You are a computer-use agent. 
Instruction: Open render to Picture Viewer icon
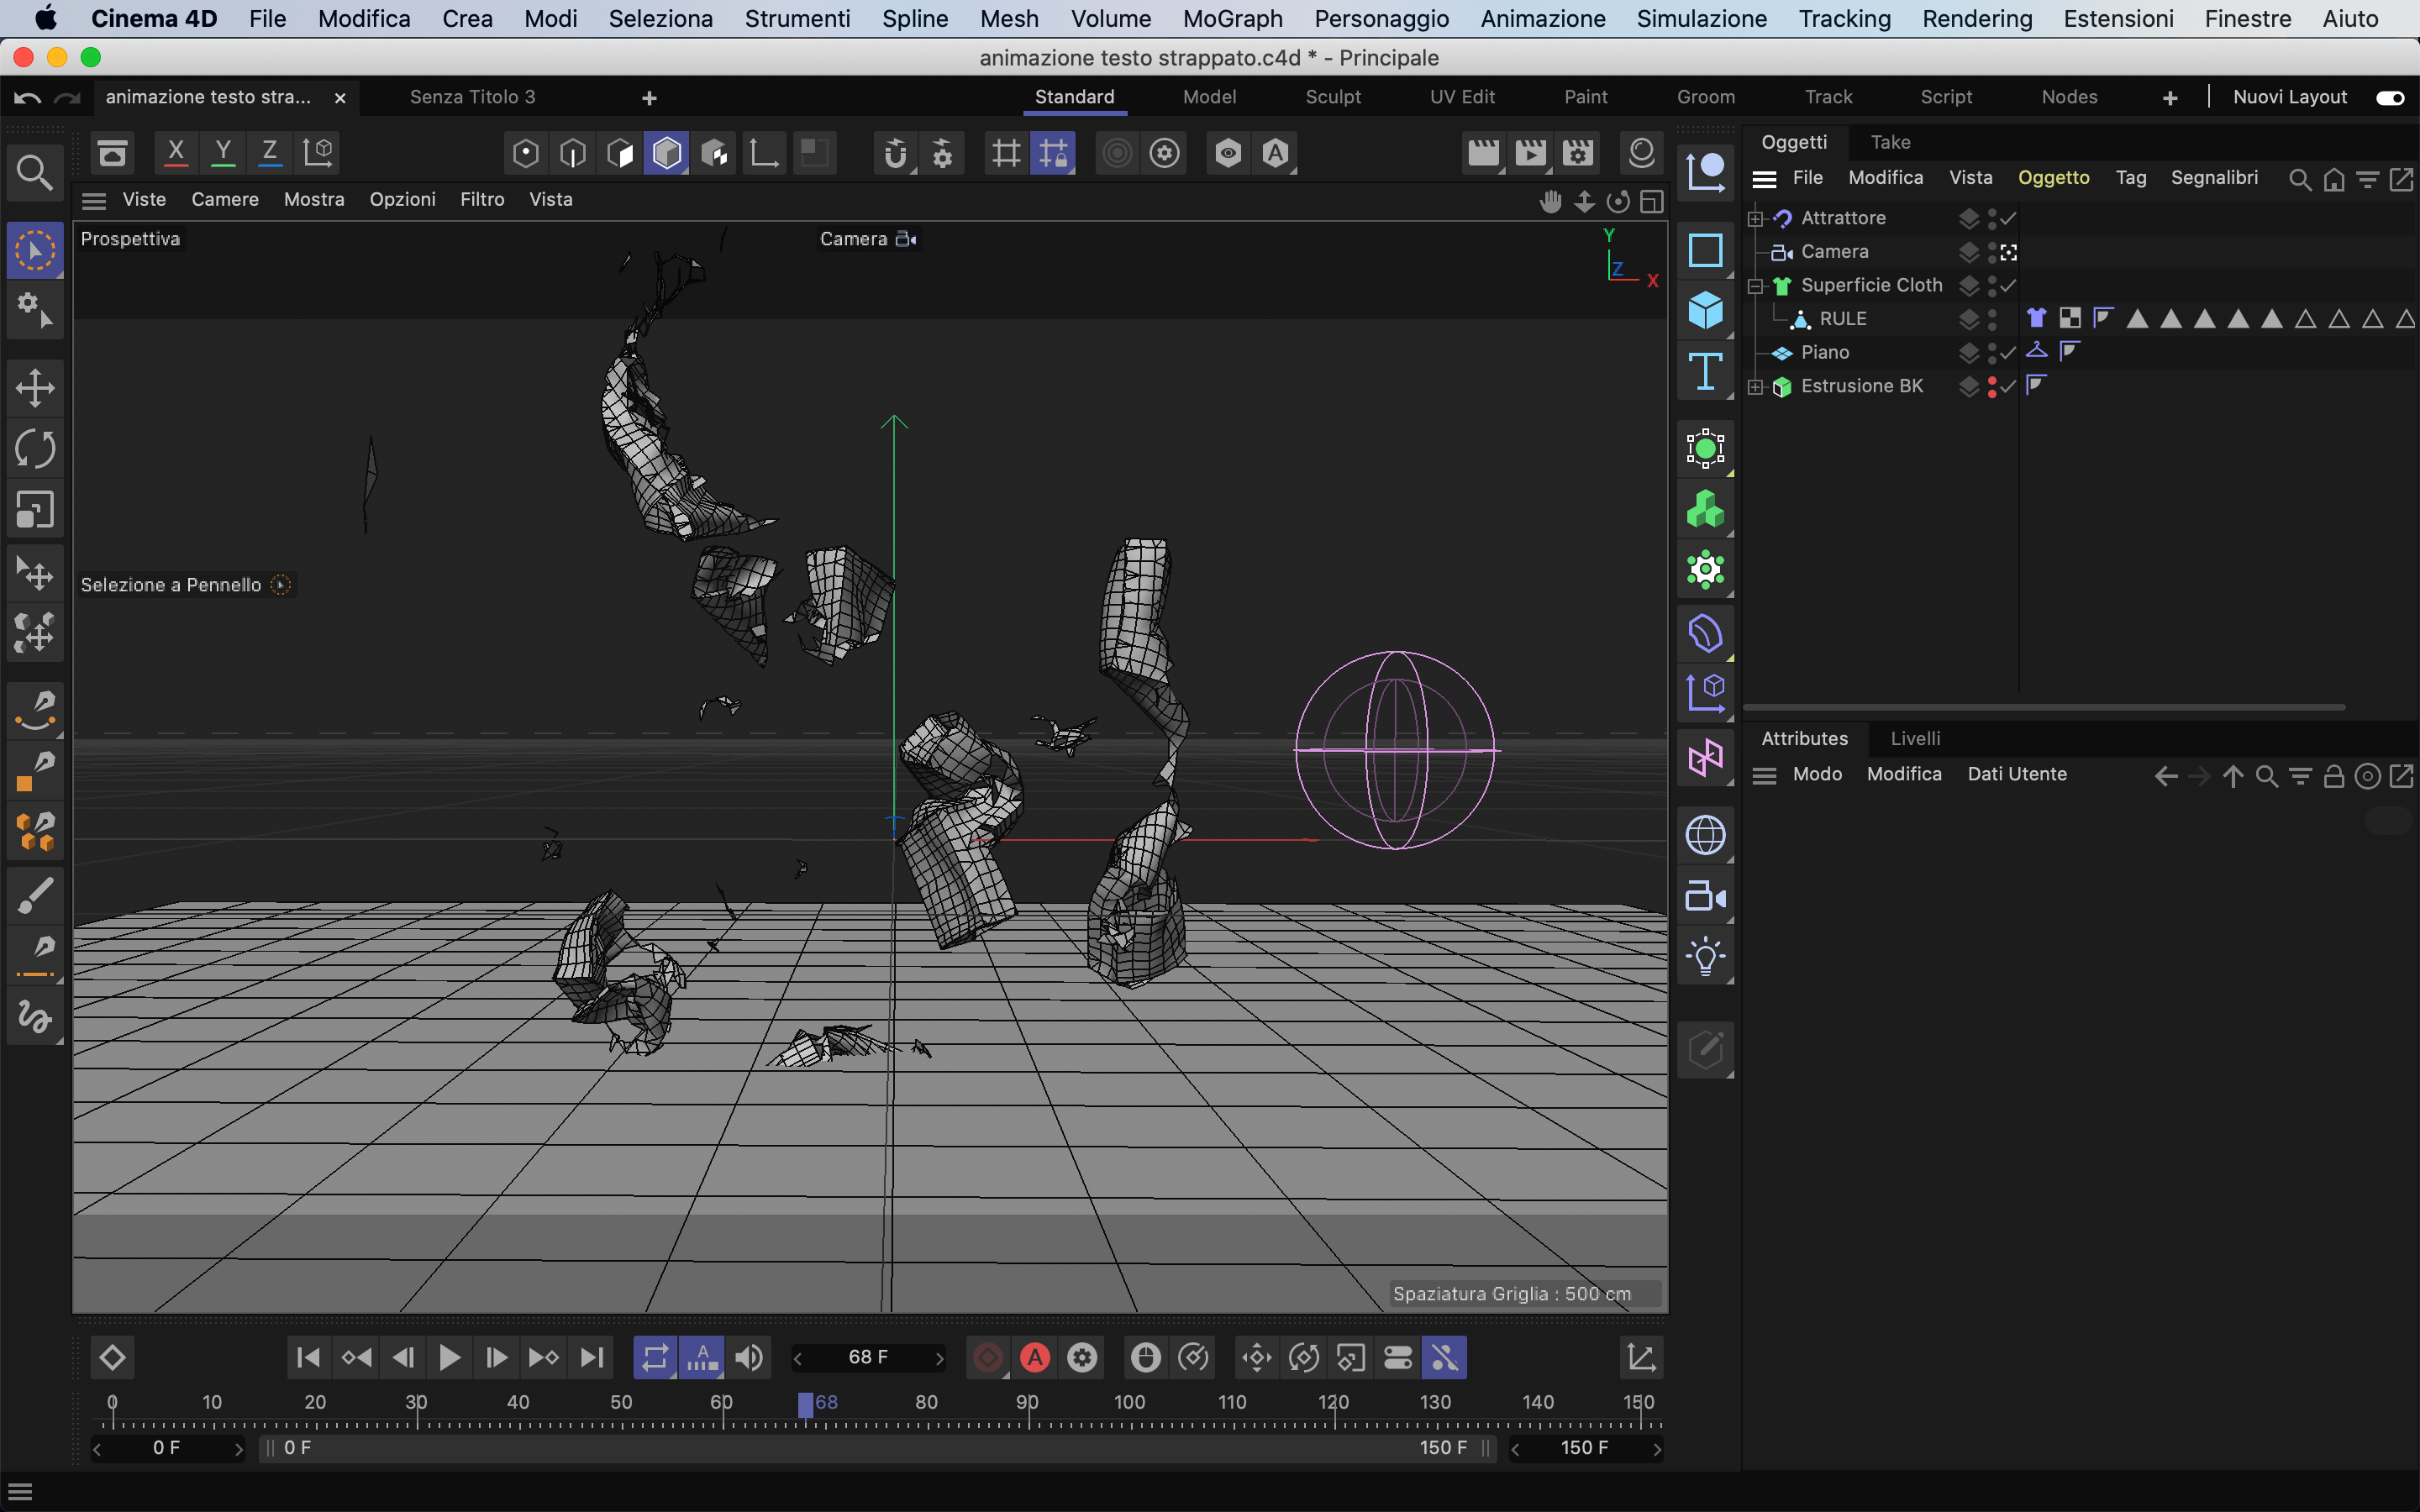click(x=1530, y=153)
